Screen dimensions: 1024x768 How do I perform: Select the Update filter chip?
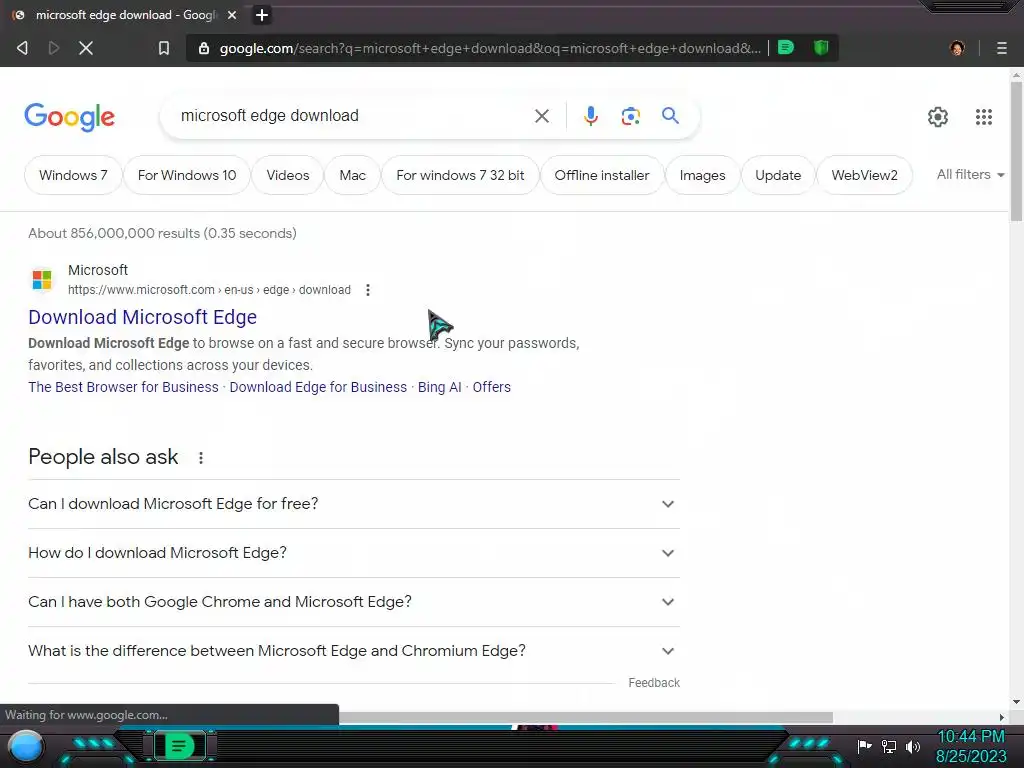(778, 175)
